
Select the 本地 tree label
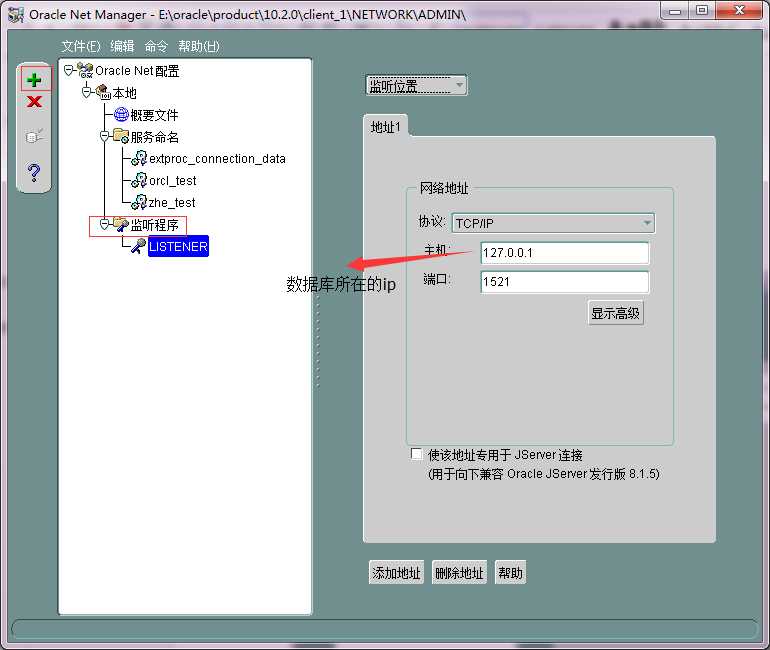click(125, 93)
